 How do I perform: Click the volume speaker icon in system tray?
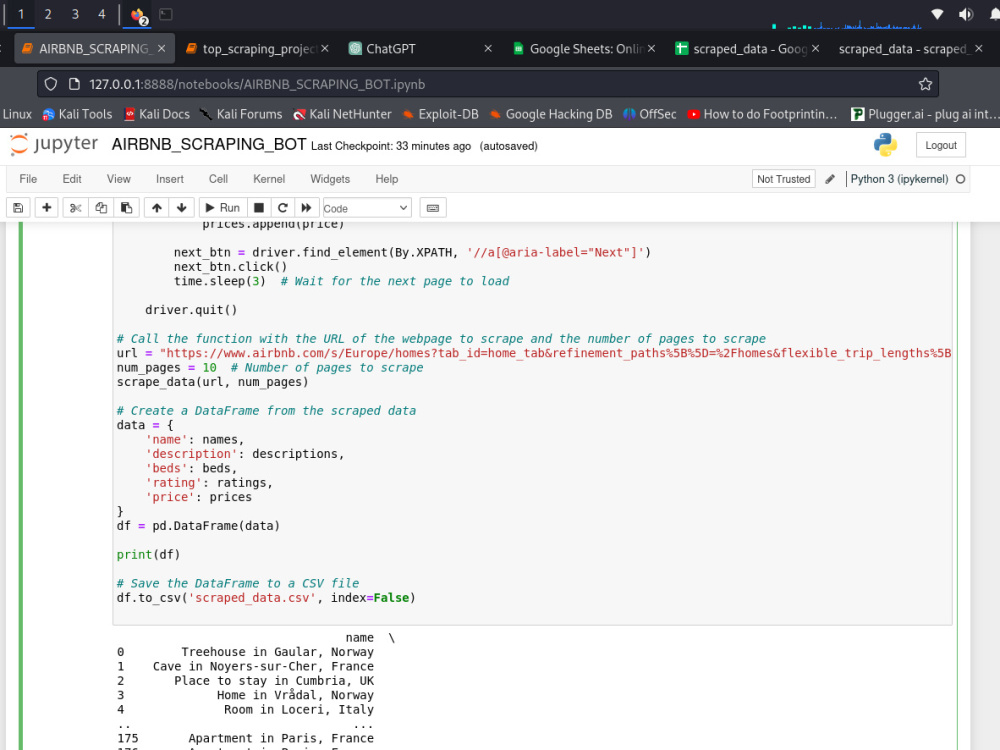(966, 14)
